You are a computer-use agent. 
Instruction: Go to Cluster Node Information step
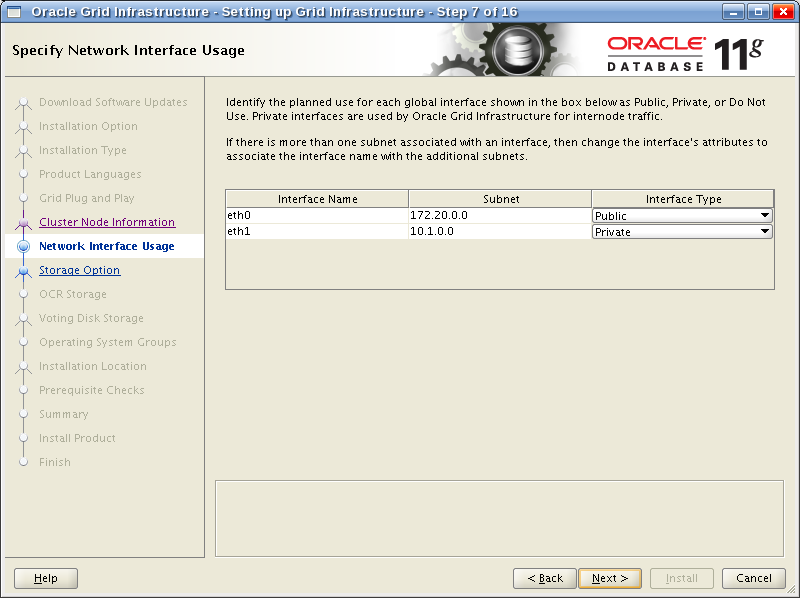(107, 222)
